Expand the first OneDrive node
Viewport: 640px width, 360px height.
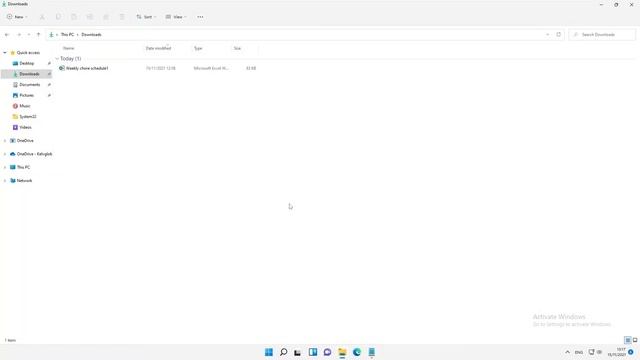pyautogui.click(x=5, y=140)
